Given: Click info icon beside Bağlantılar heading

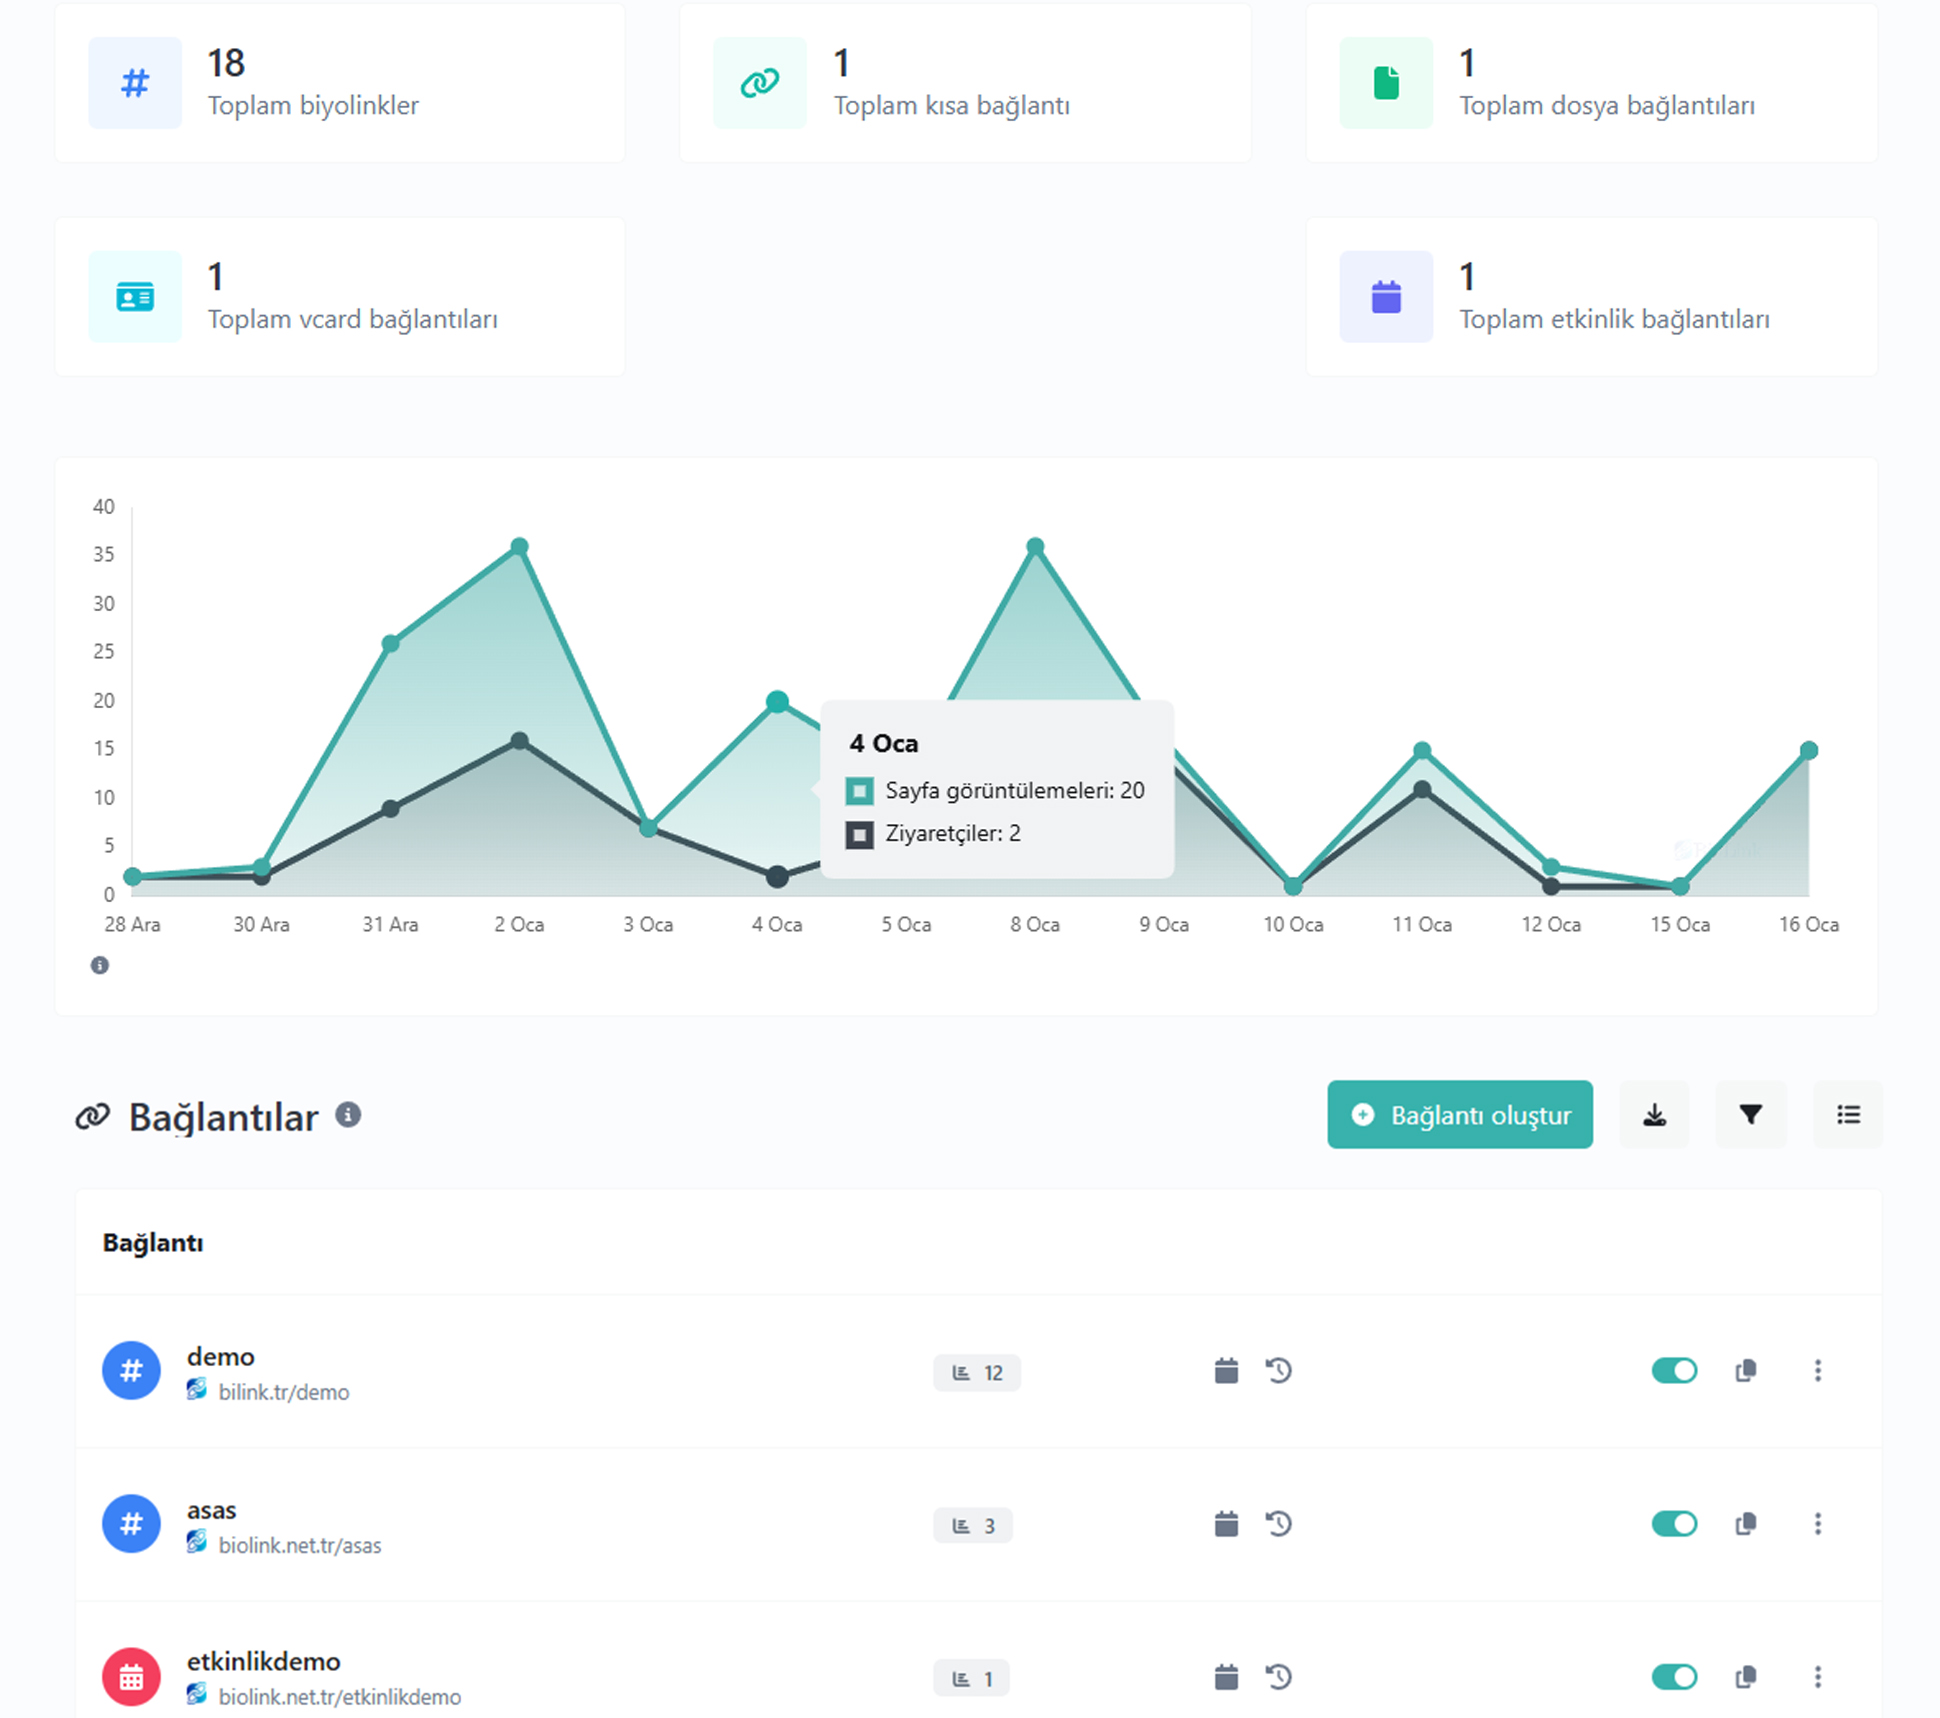Looking at the screenshot, I should pos(348,1114).
